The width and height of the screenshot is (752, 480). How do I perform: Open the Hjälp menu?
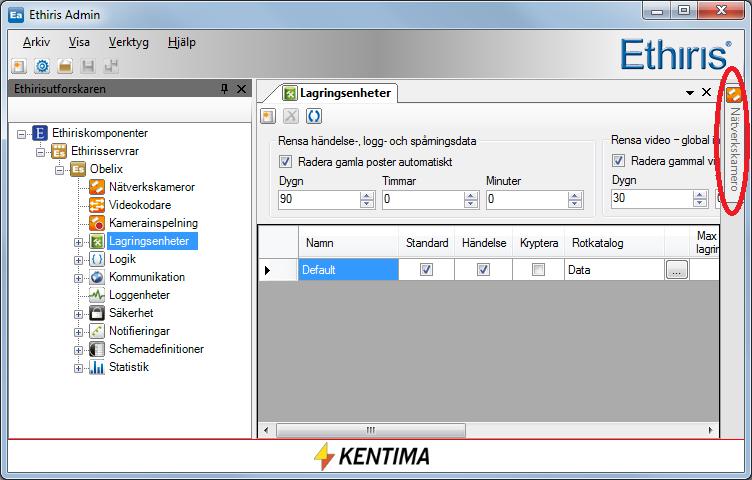182,42
